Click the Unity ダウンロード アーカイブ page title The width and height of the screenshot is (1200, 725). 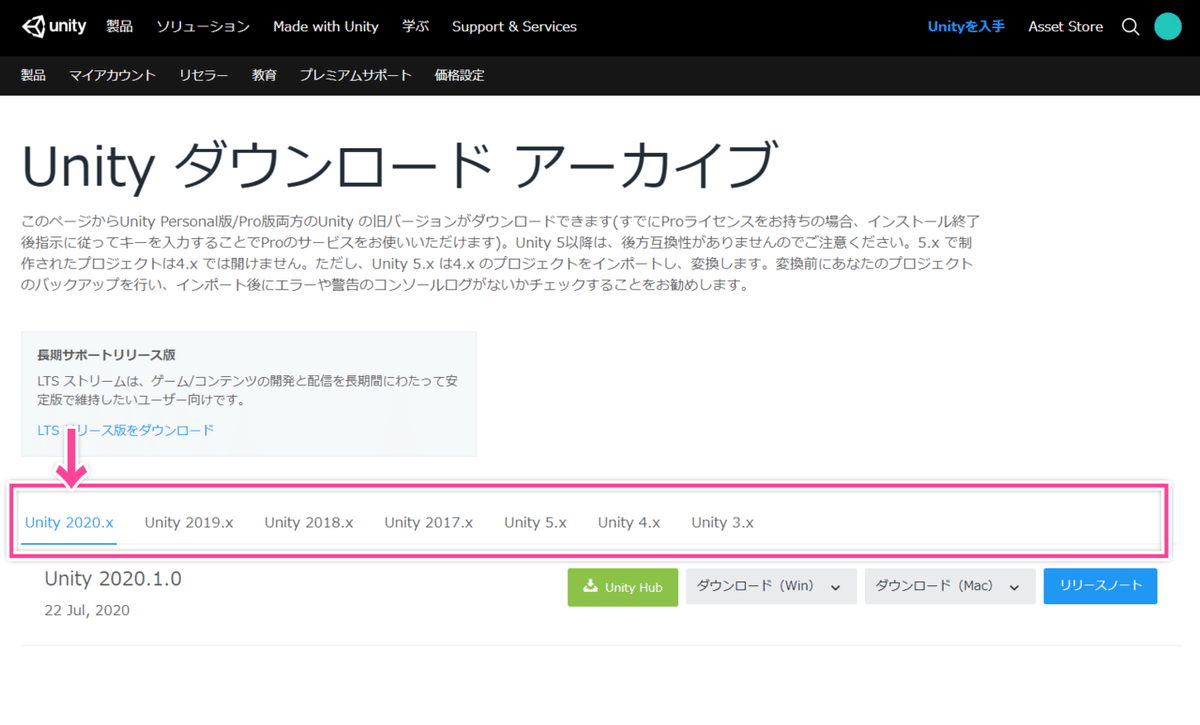[398, 167]
